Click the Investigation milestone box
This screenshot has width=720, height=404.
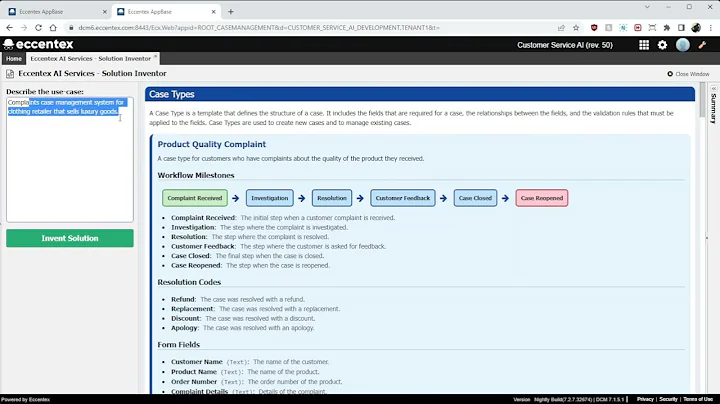coord(270,198)
